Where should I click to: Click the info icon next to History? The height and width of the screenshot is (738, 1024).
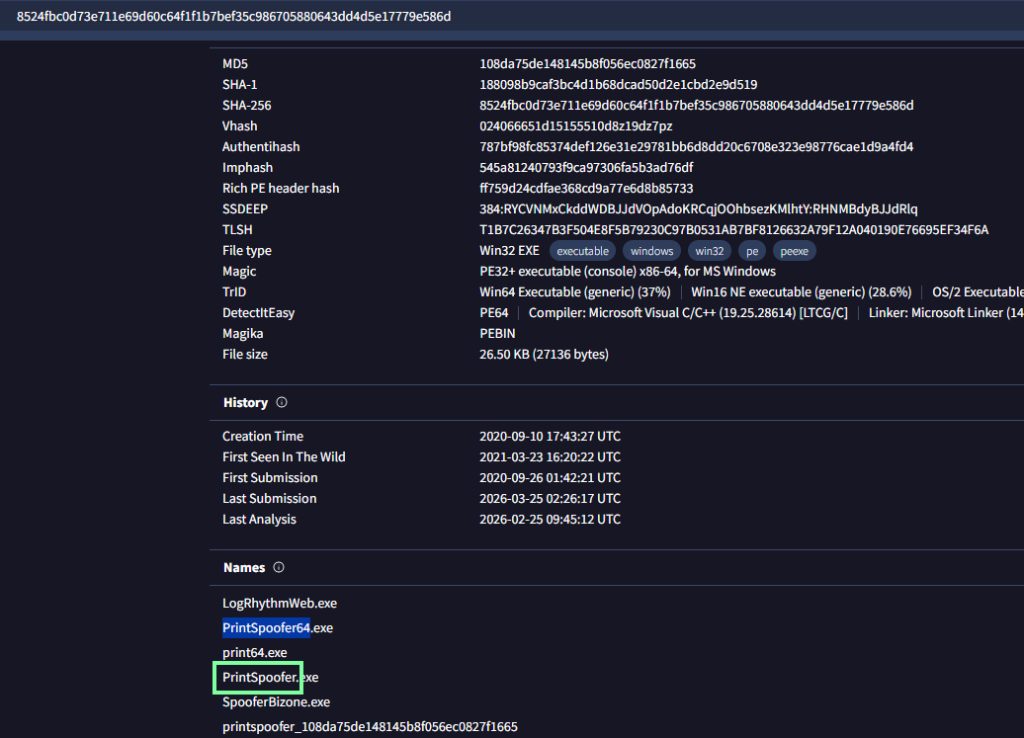click(x=281, y=403)
